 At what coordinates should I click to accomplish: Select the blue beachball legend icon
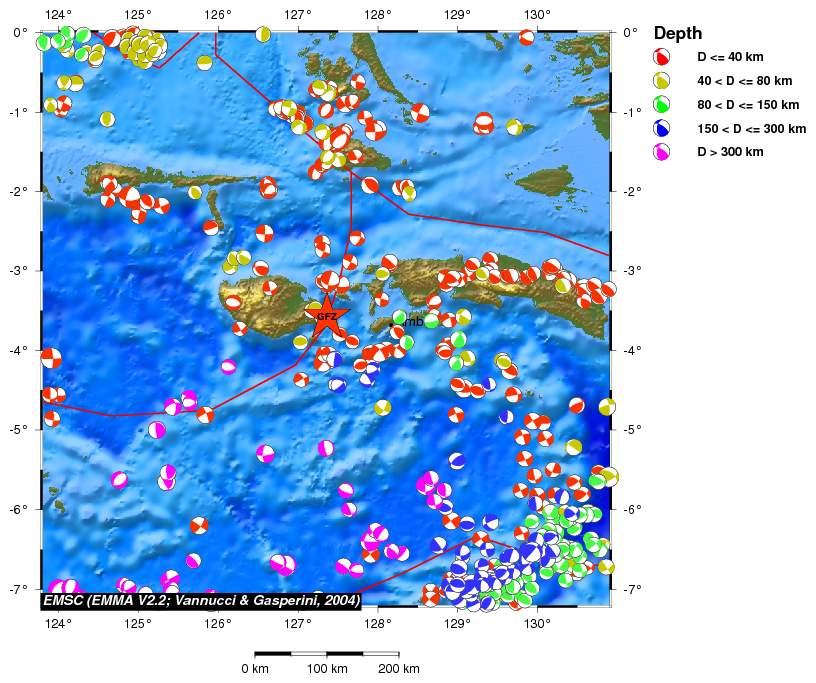660,128
